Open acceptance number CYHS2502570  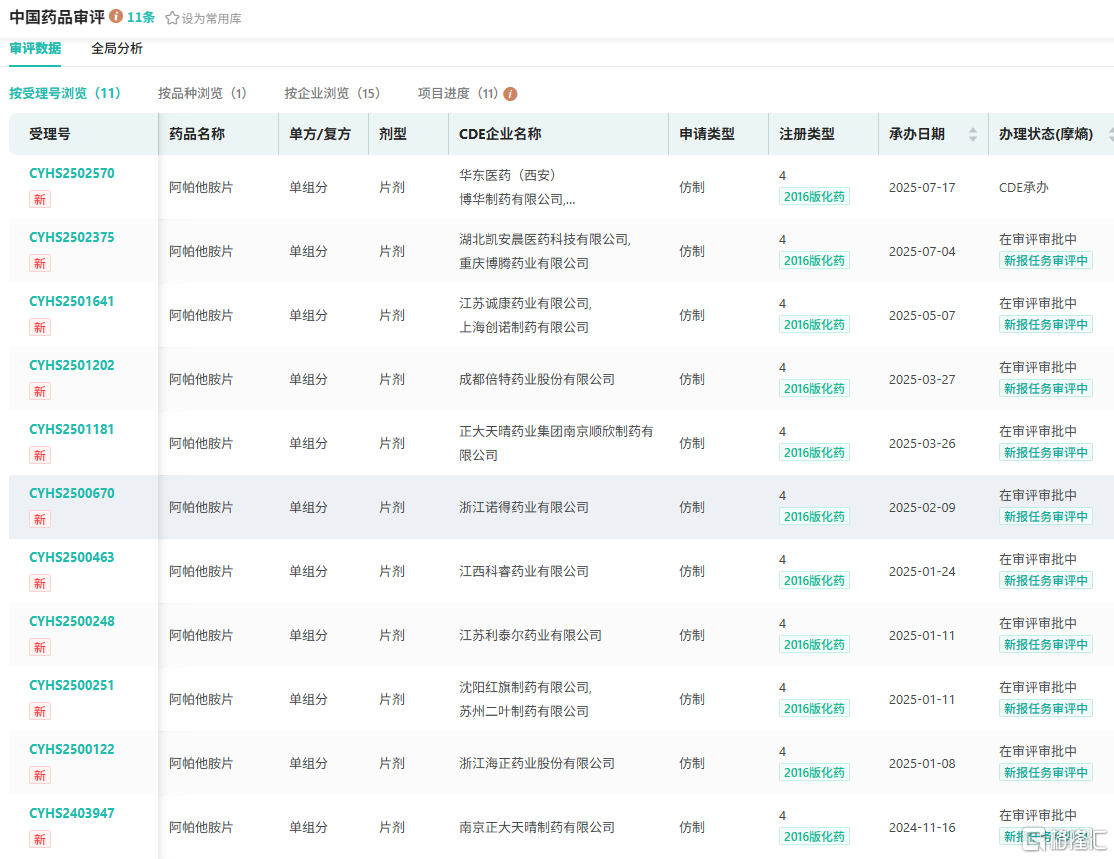coord(72,173)
